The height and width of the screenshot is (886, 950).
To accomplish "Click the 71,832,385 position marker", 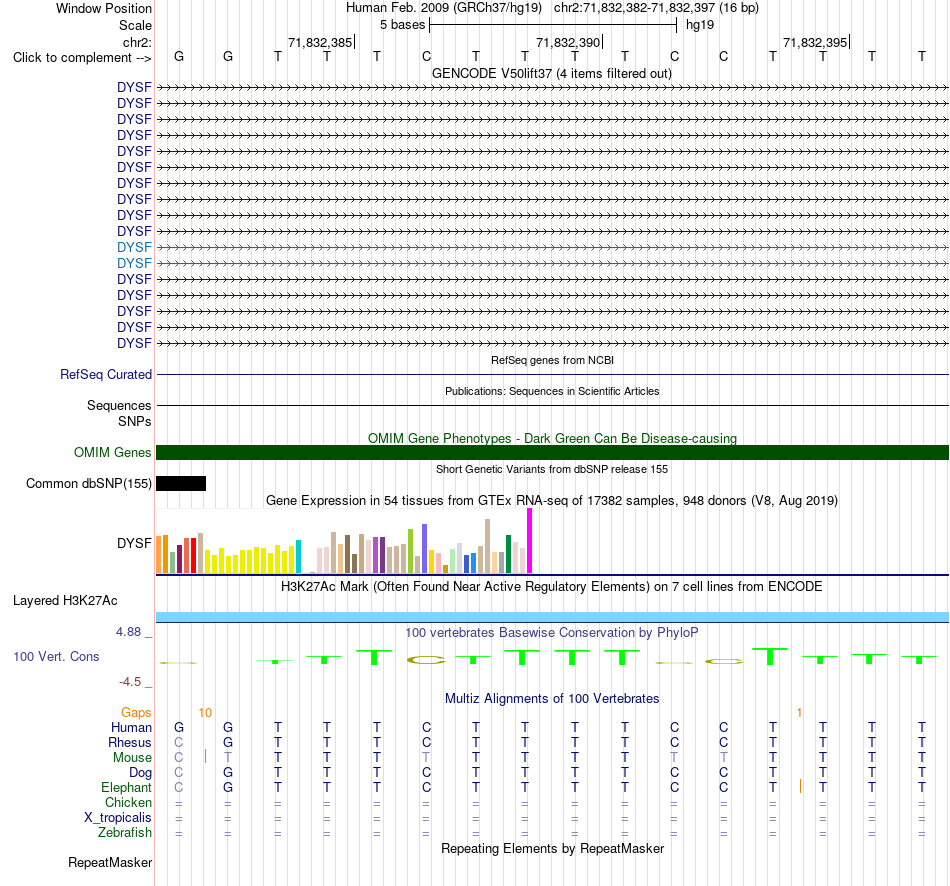I will (321, 42).
